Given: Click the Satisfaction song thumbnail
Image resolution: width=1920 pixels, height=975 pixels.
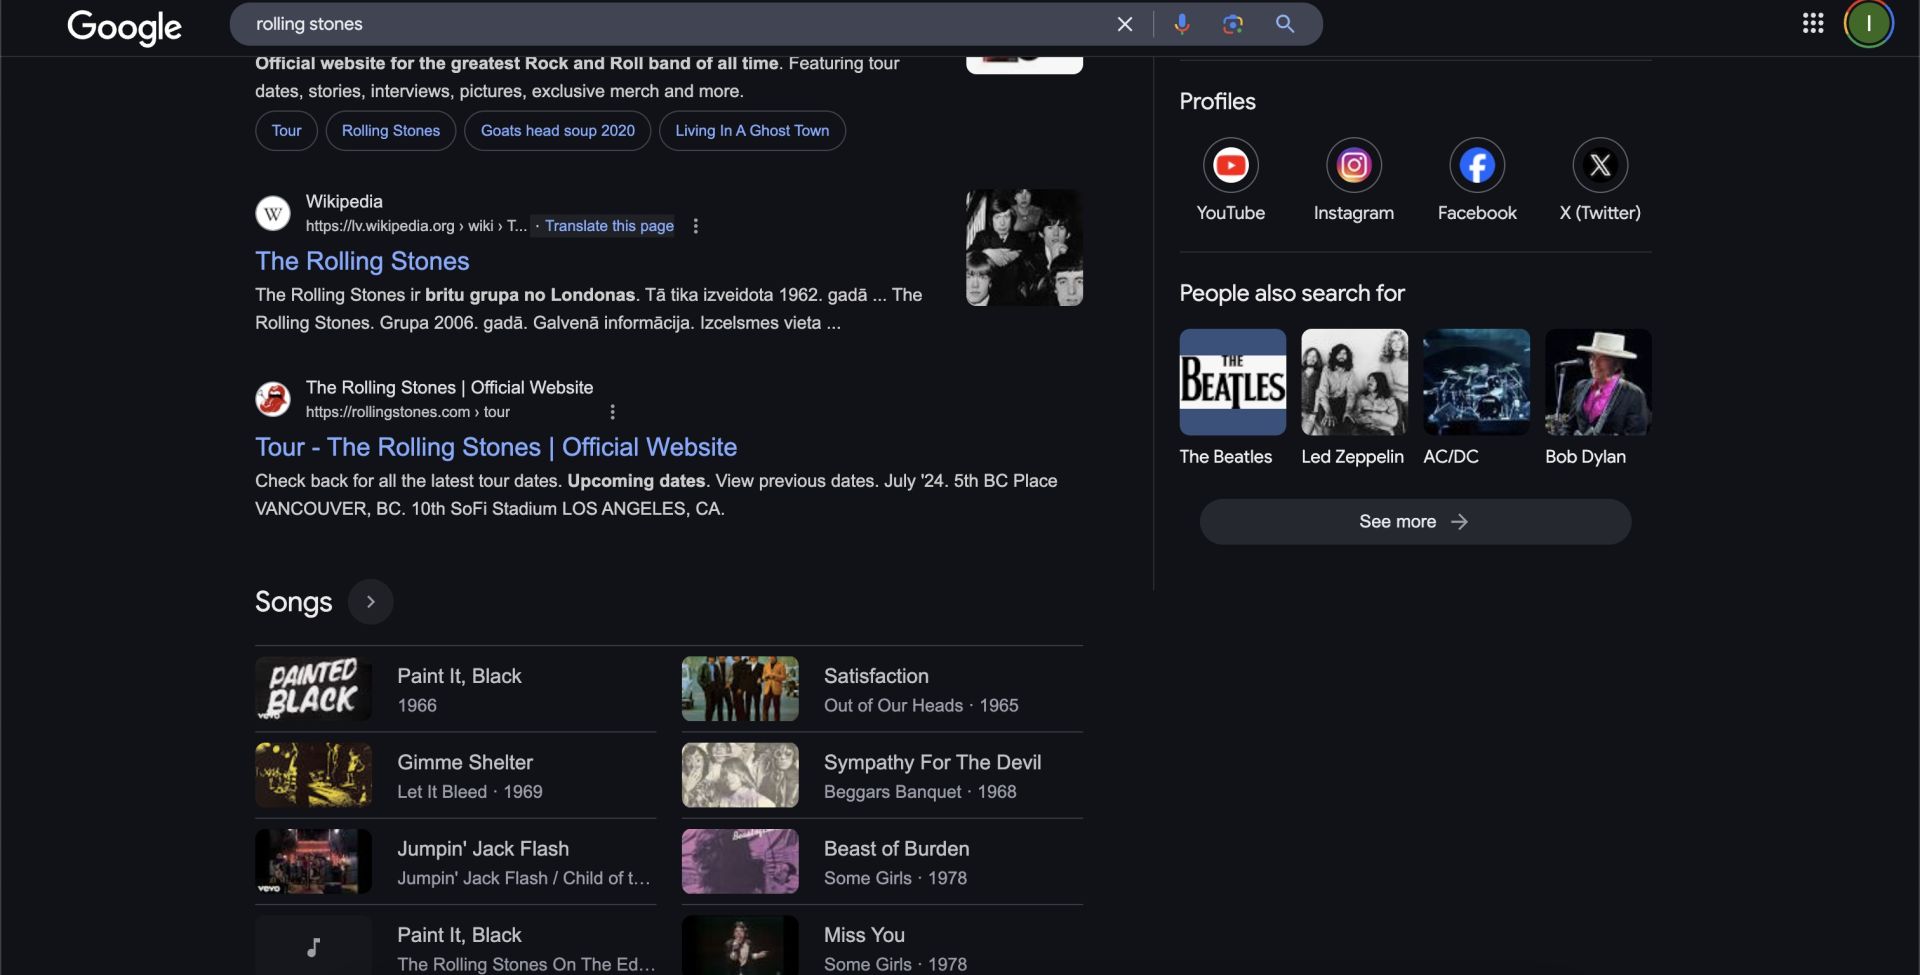Looking at the screenshot, I should [x=740, y=689].
